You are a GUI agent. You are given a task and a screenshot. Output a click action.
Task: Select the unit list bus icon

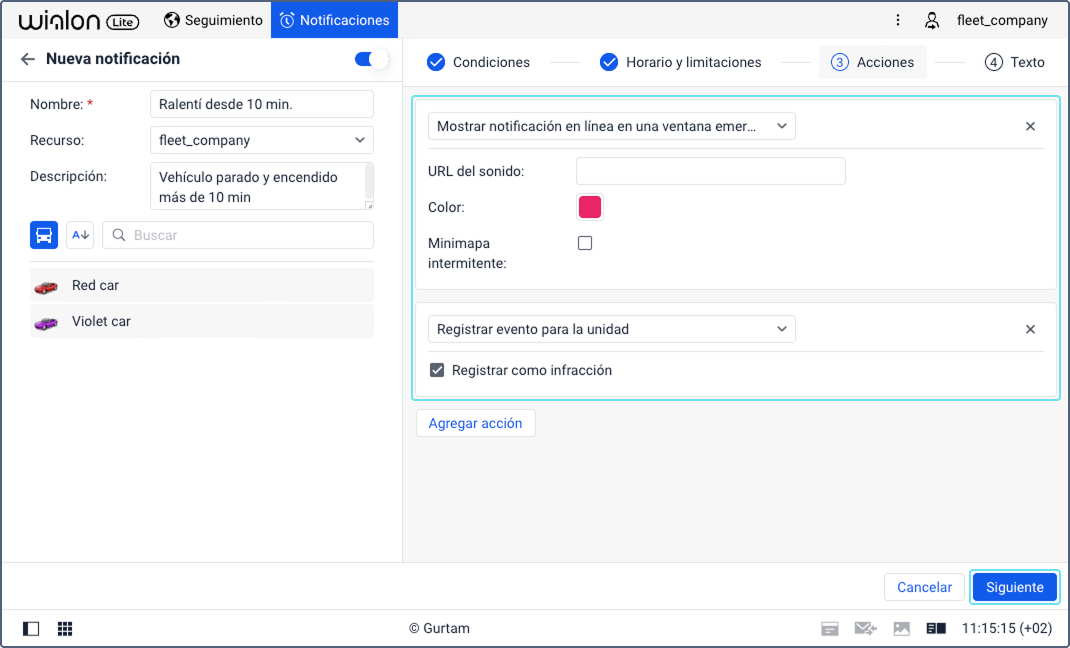(x=44, y=235)
